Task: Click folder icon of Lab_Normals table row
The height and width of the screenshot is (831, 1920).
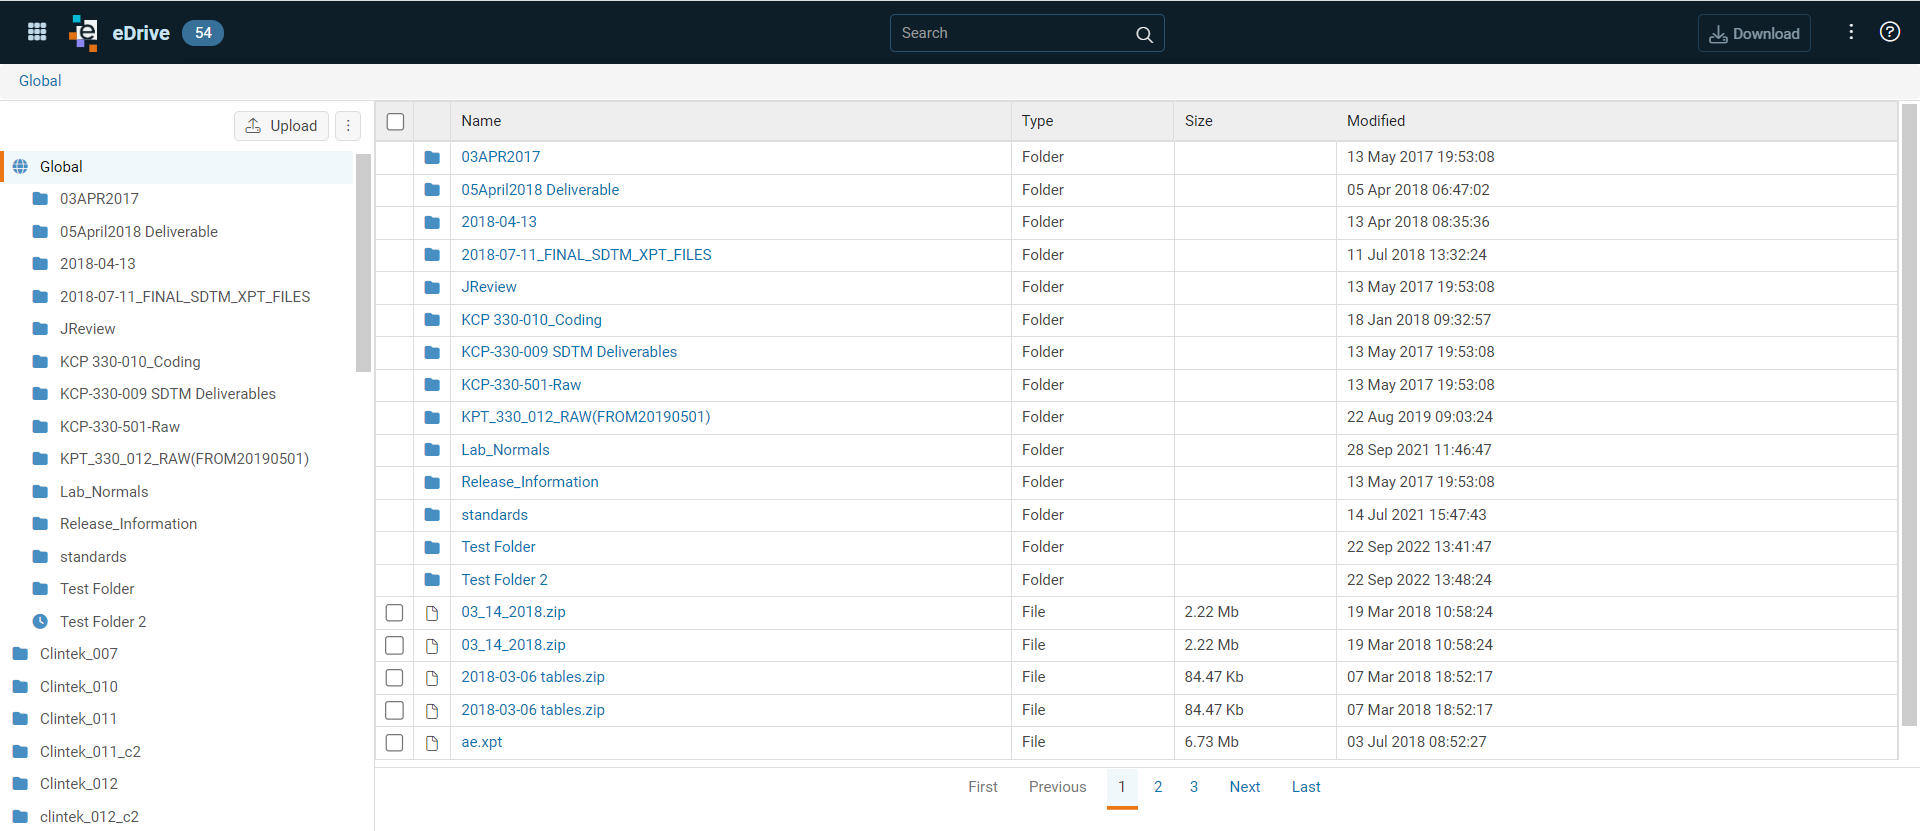Action: [x=432, y=450]
